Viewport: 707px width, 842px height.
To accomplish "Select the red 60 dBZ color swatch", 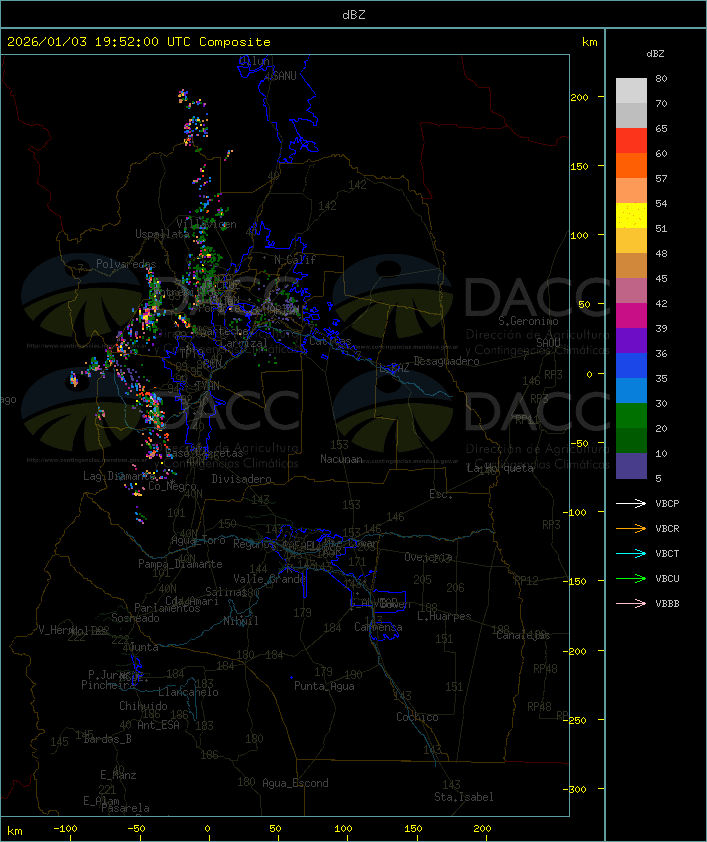I will click(631, 141).
